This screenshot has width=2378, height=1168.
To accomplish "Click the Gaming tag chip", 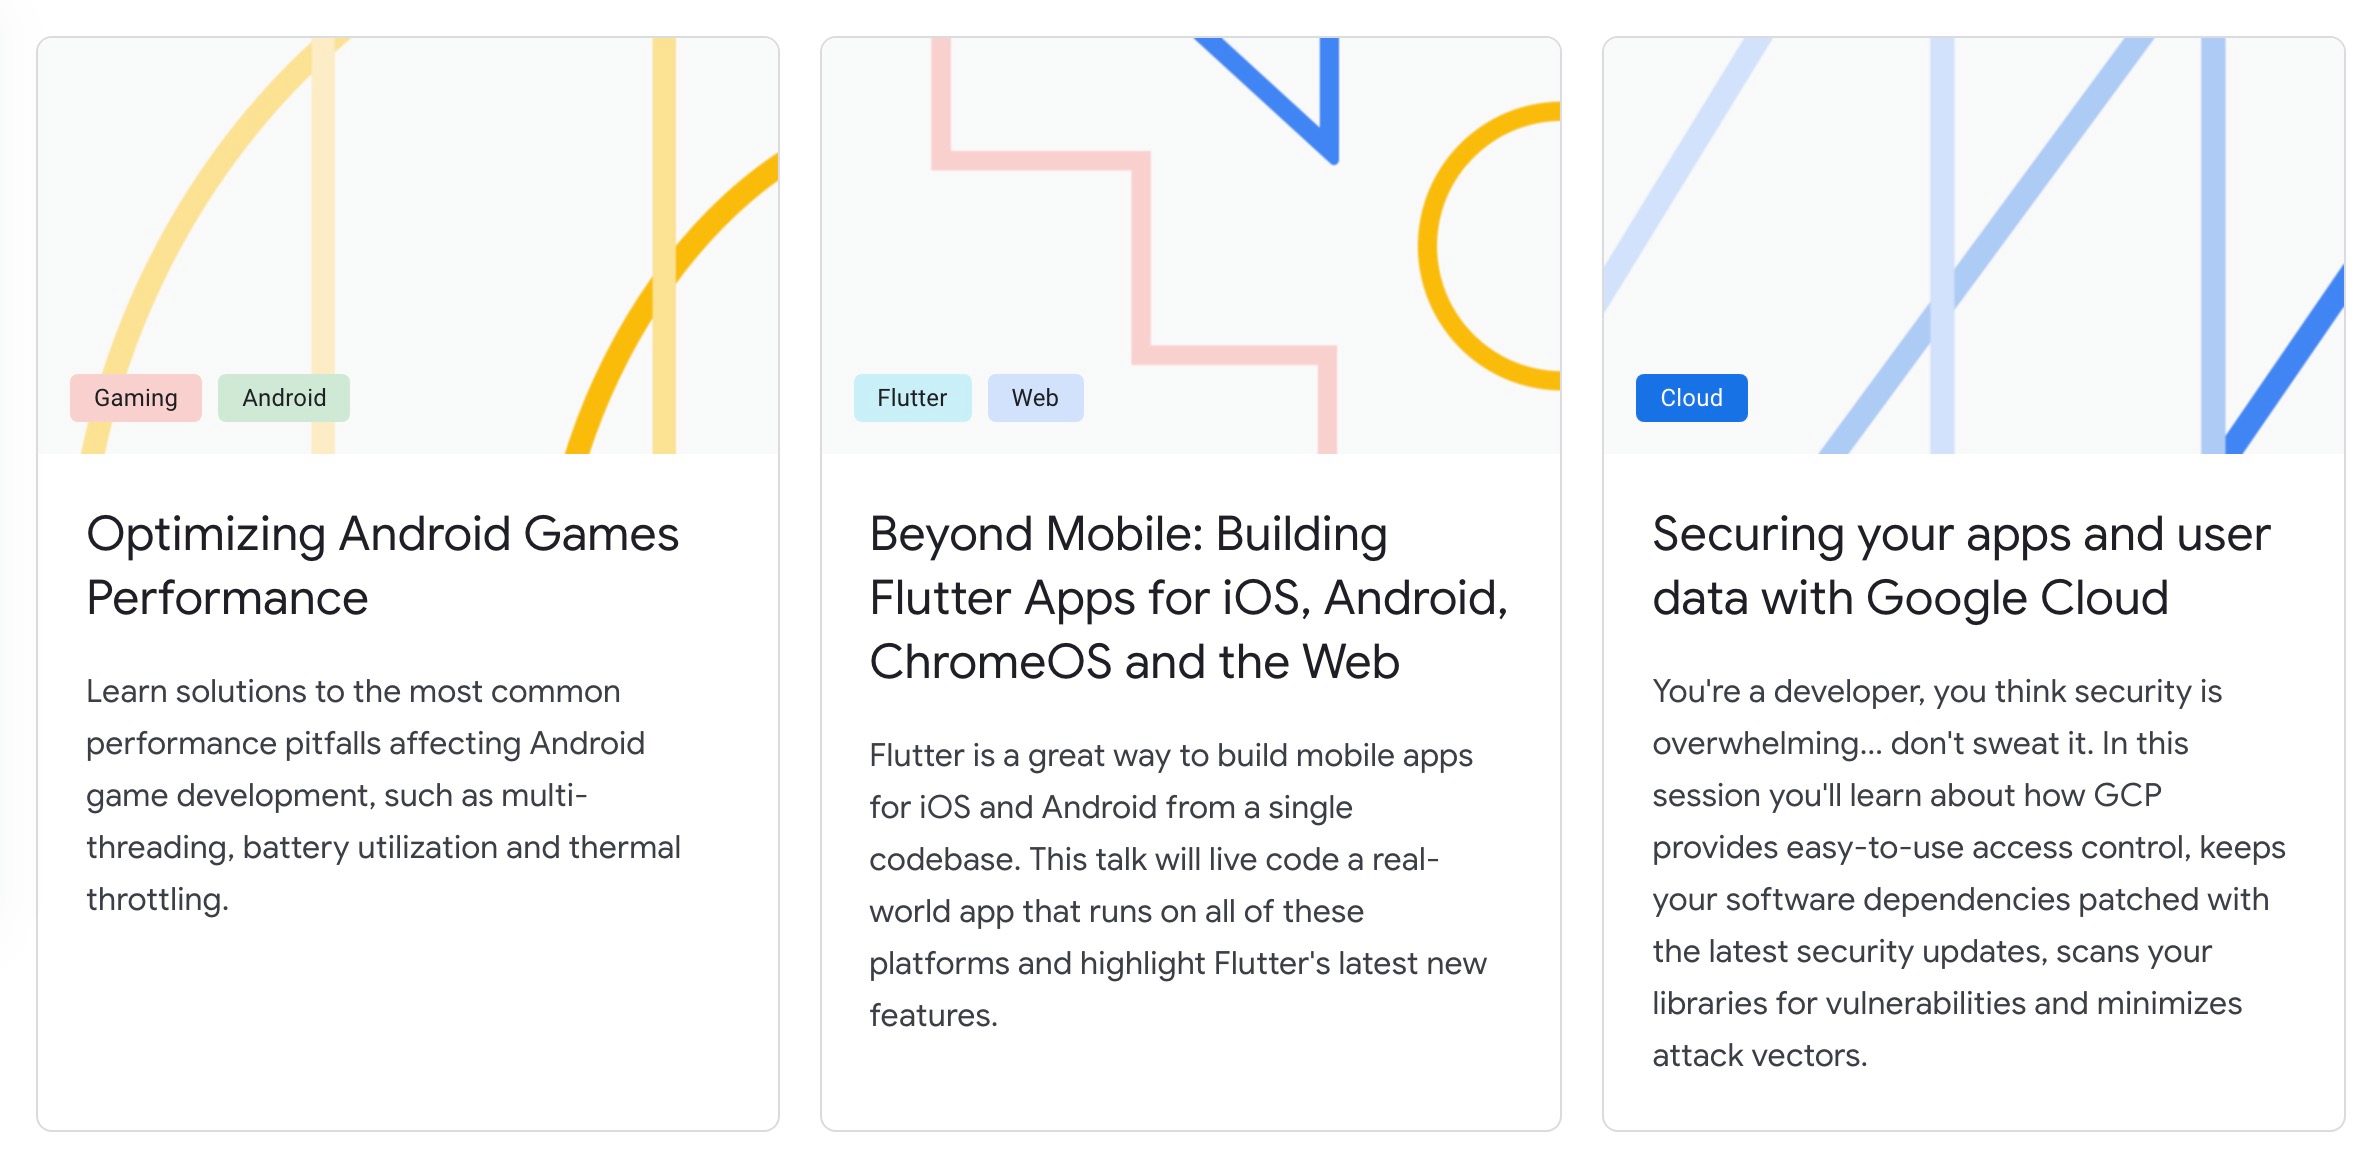I will click(x=136, y=398).
